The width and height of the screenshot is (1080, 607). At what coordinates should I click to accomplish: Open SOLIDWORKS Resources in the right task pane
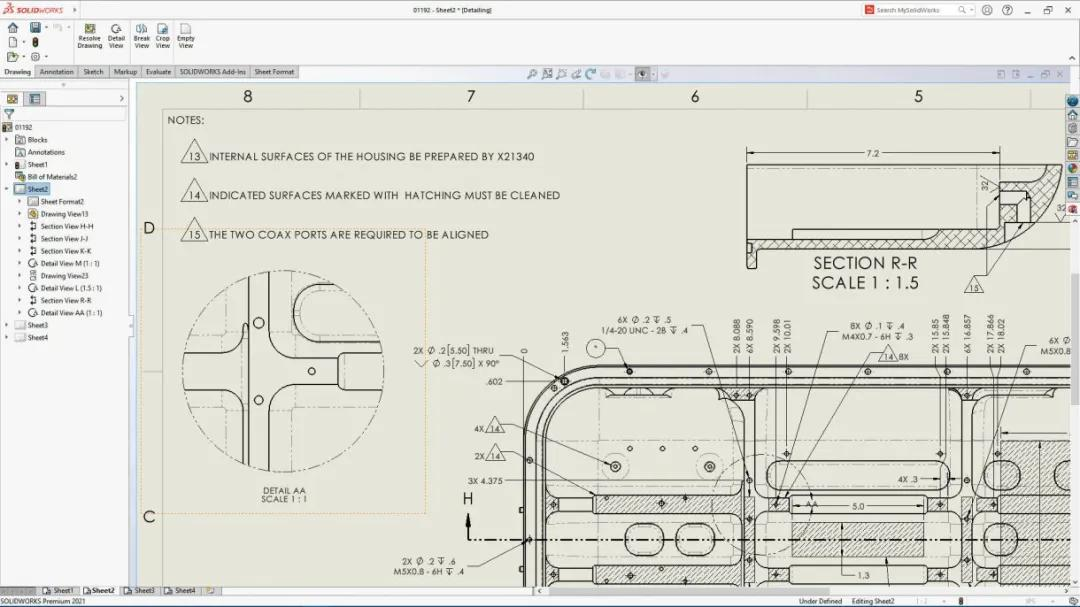[1072, 100]
